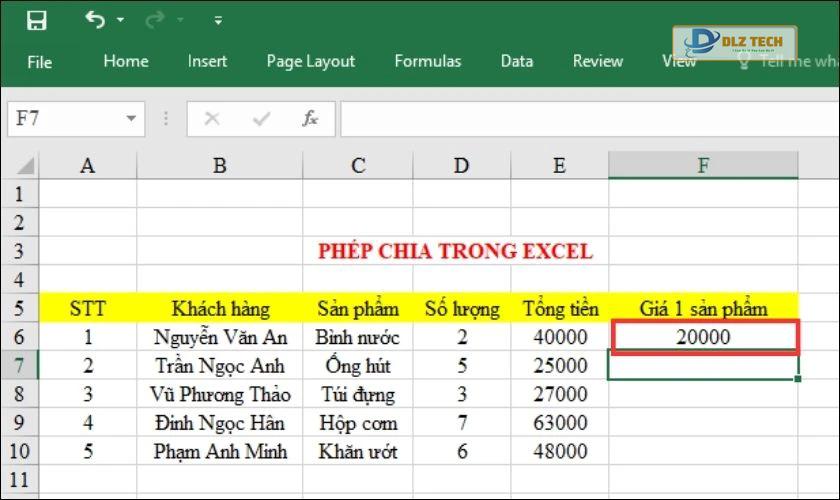
Task: Expand the Name Box dropdown arrow
Action: (131, 118)
